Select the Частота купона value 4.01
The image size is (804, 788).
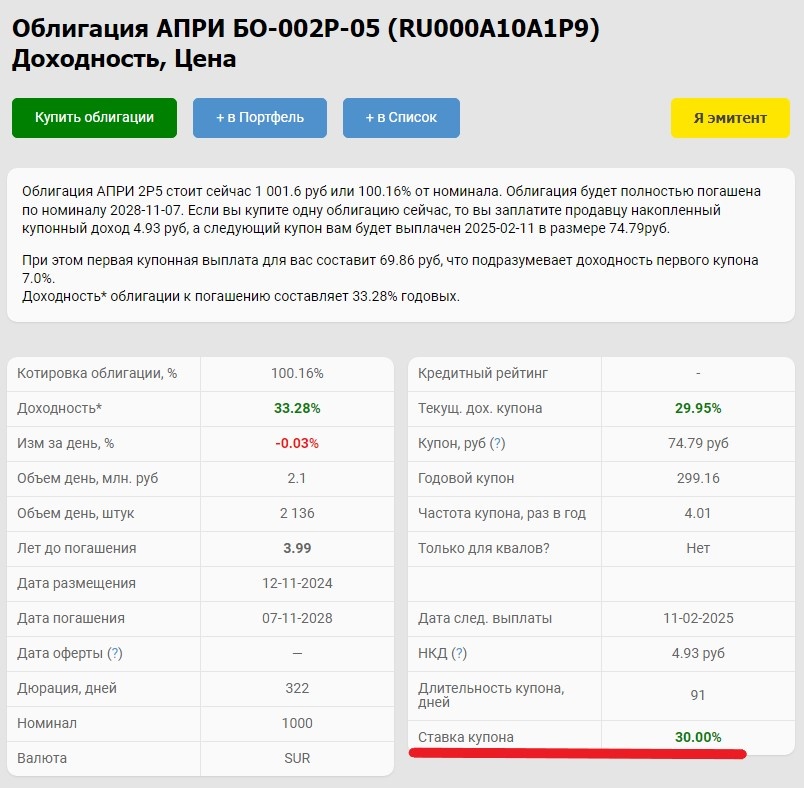tap(698, 513)
